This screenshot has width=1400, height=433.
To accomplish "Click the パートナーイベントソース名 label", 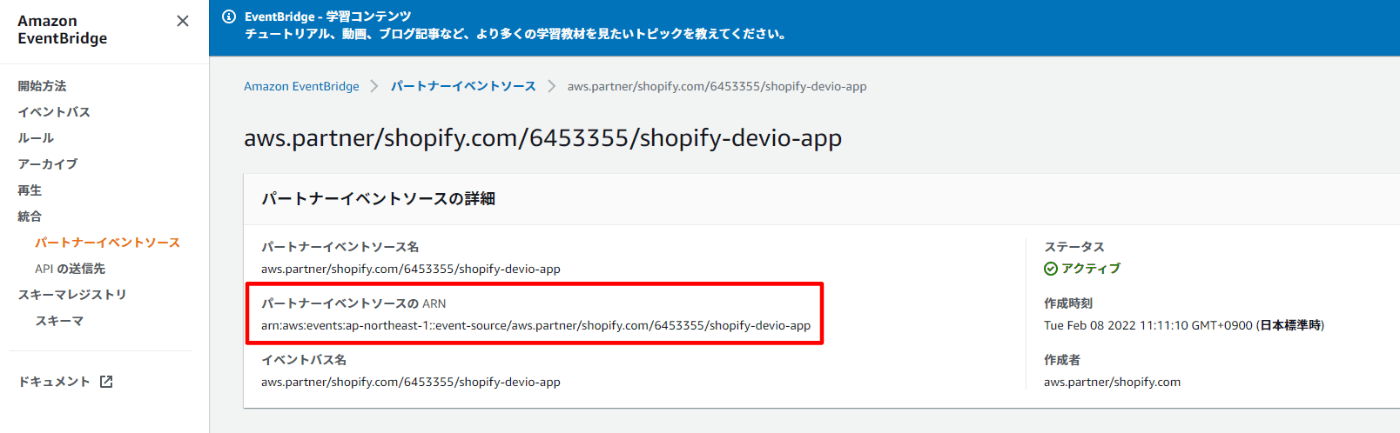I will 340,246.
